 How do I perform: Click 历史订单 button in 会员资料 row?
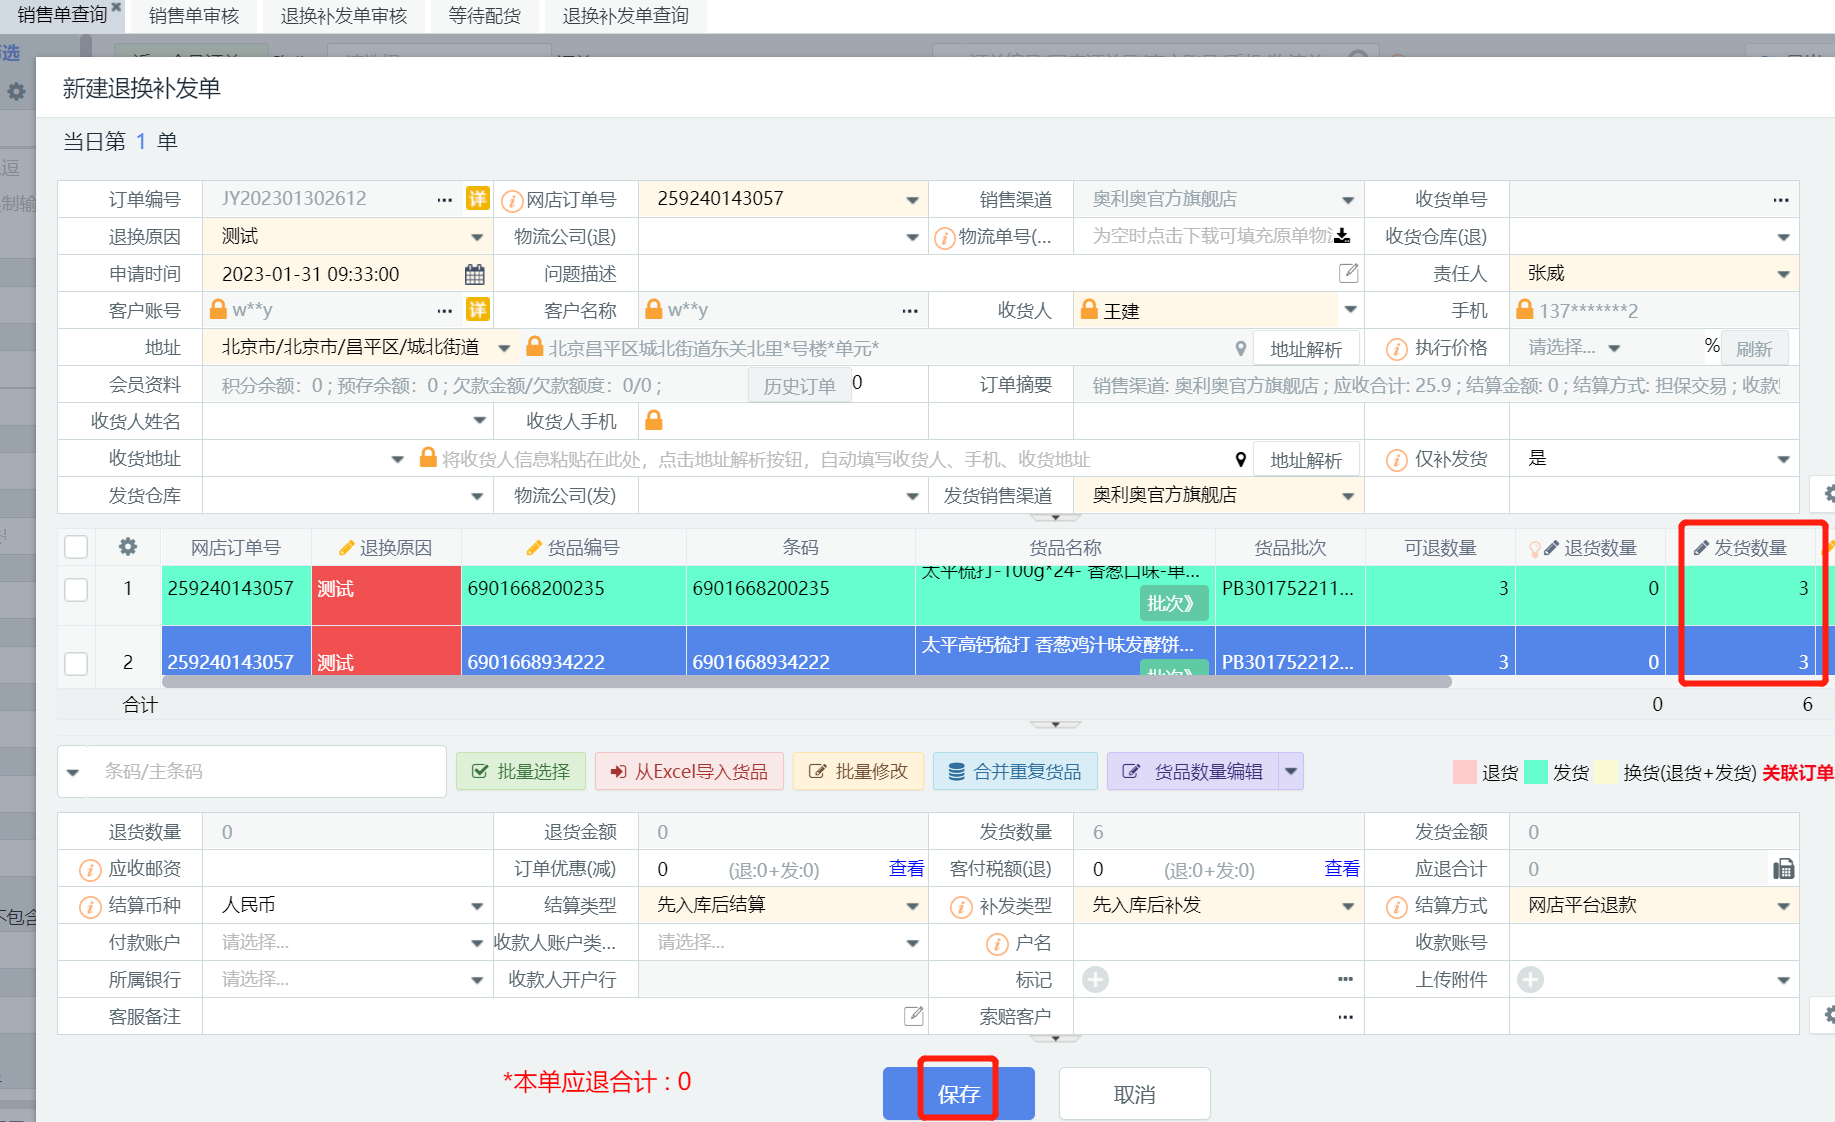coord(799,386)
